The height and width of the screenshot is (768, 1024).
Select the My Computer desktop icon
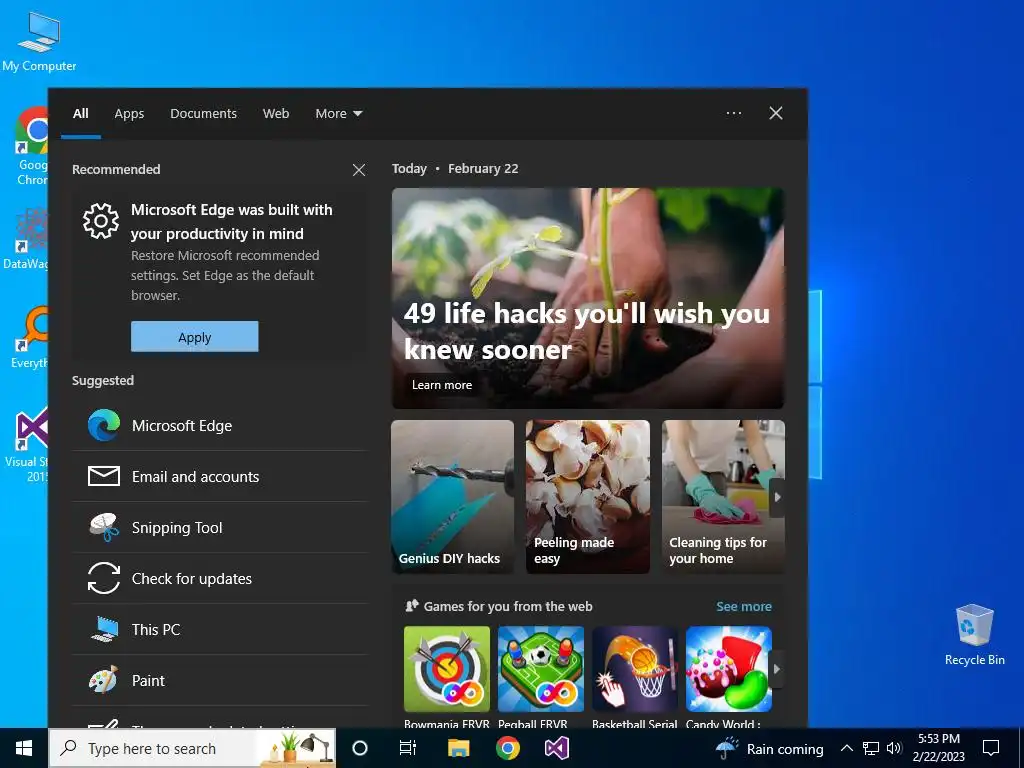39,42
